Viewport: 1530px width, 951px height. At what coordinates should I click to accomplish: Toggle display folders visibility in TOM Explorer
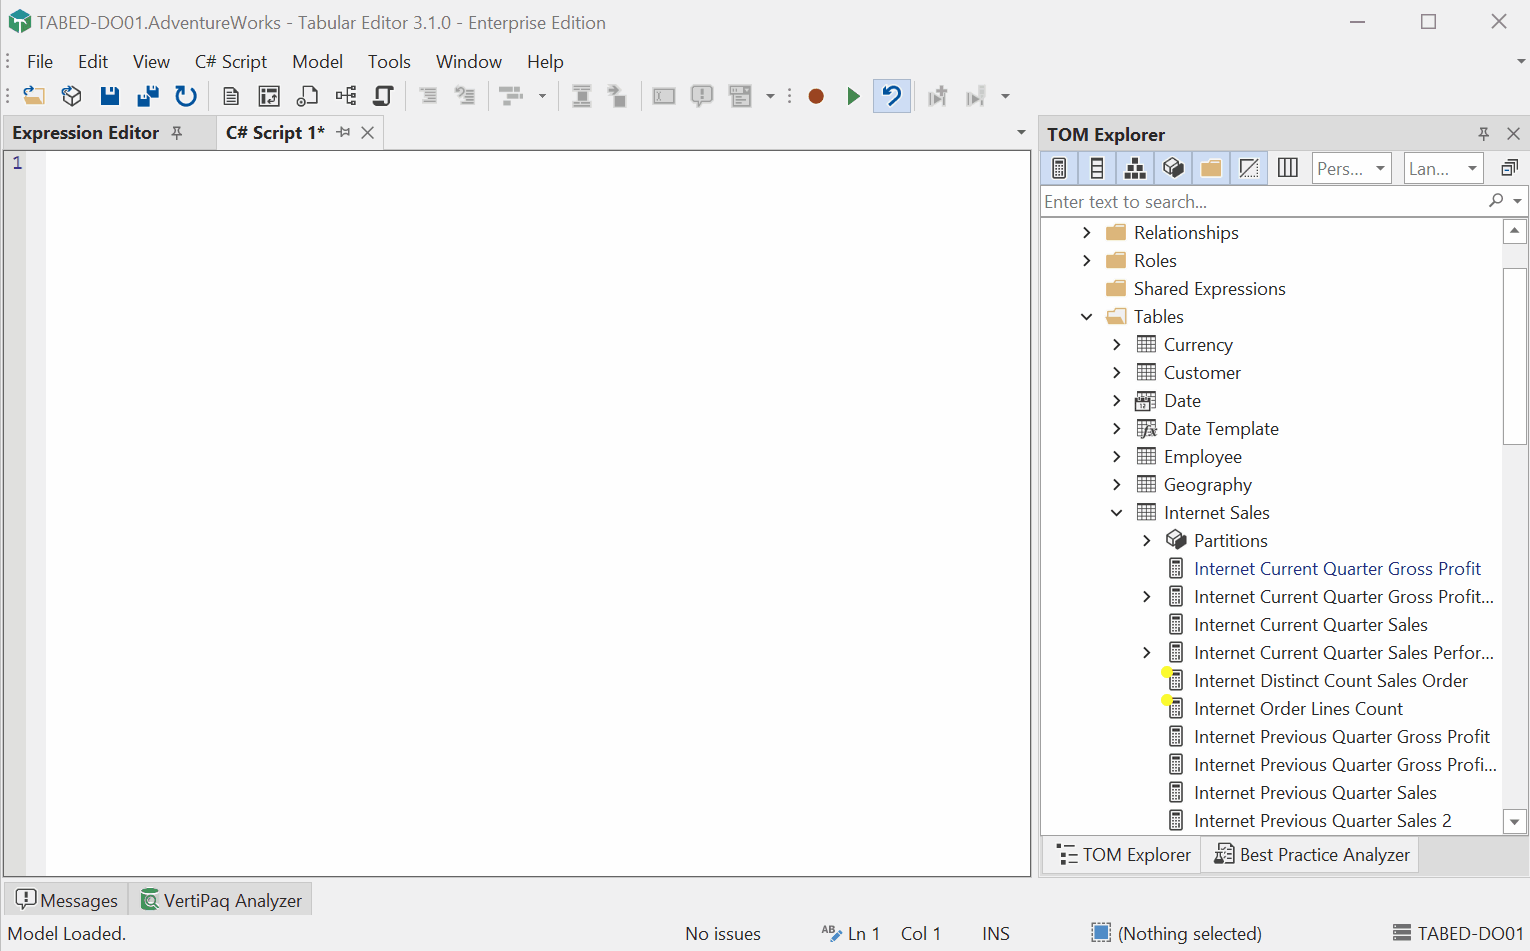[1211, 168]
